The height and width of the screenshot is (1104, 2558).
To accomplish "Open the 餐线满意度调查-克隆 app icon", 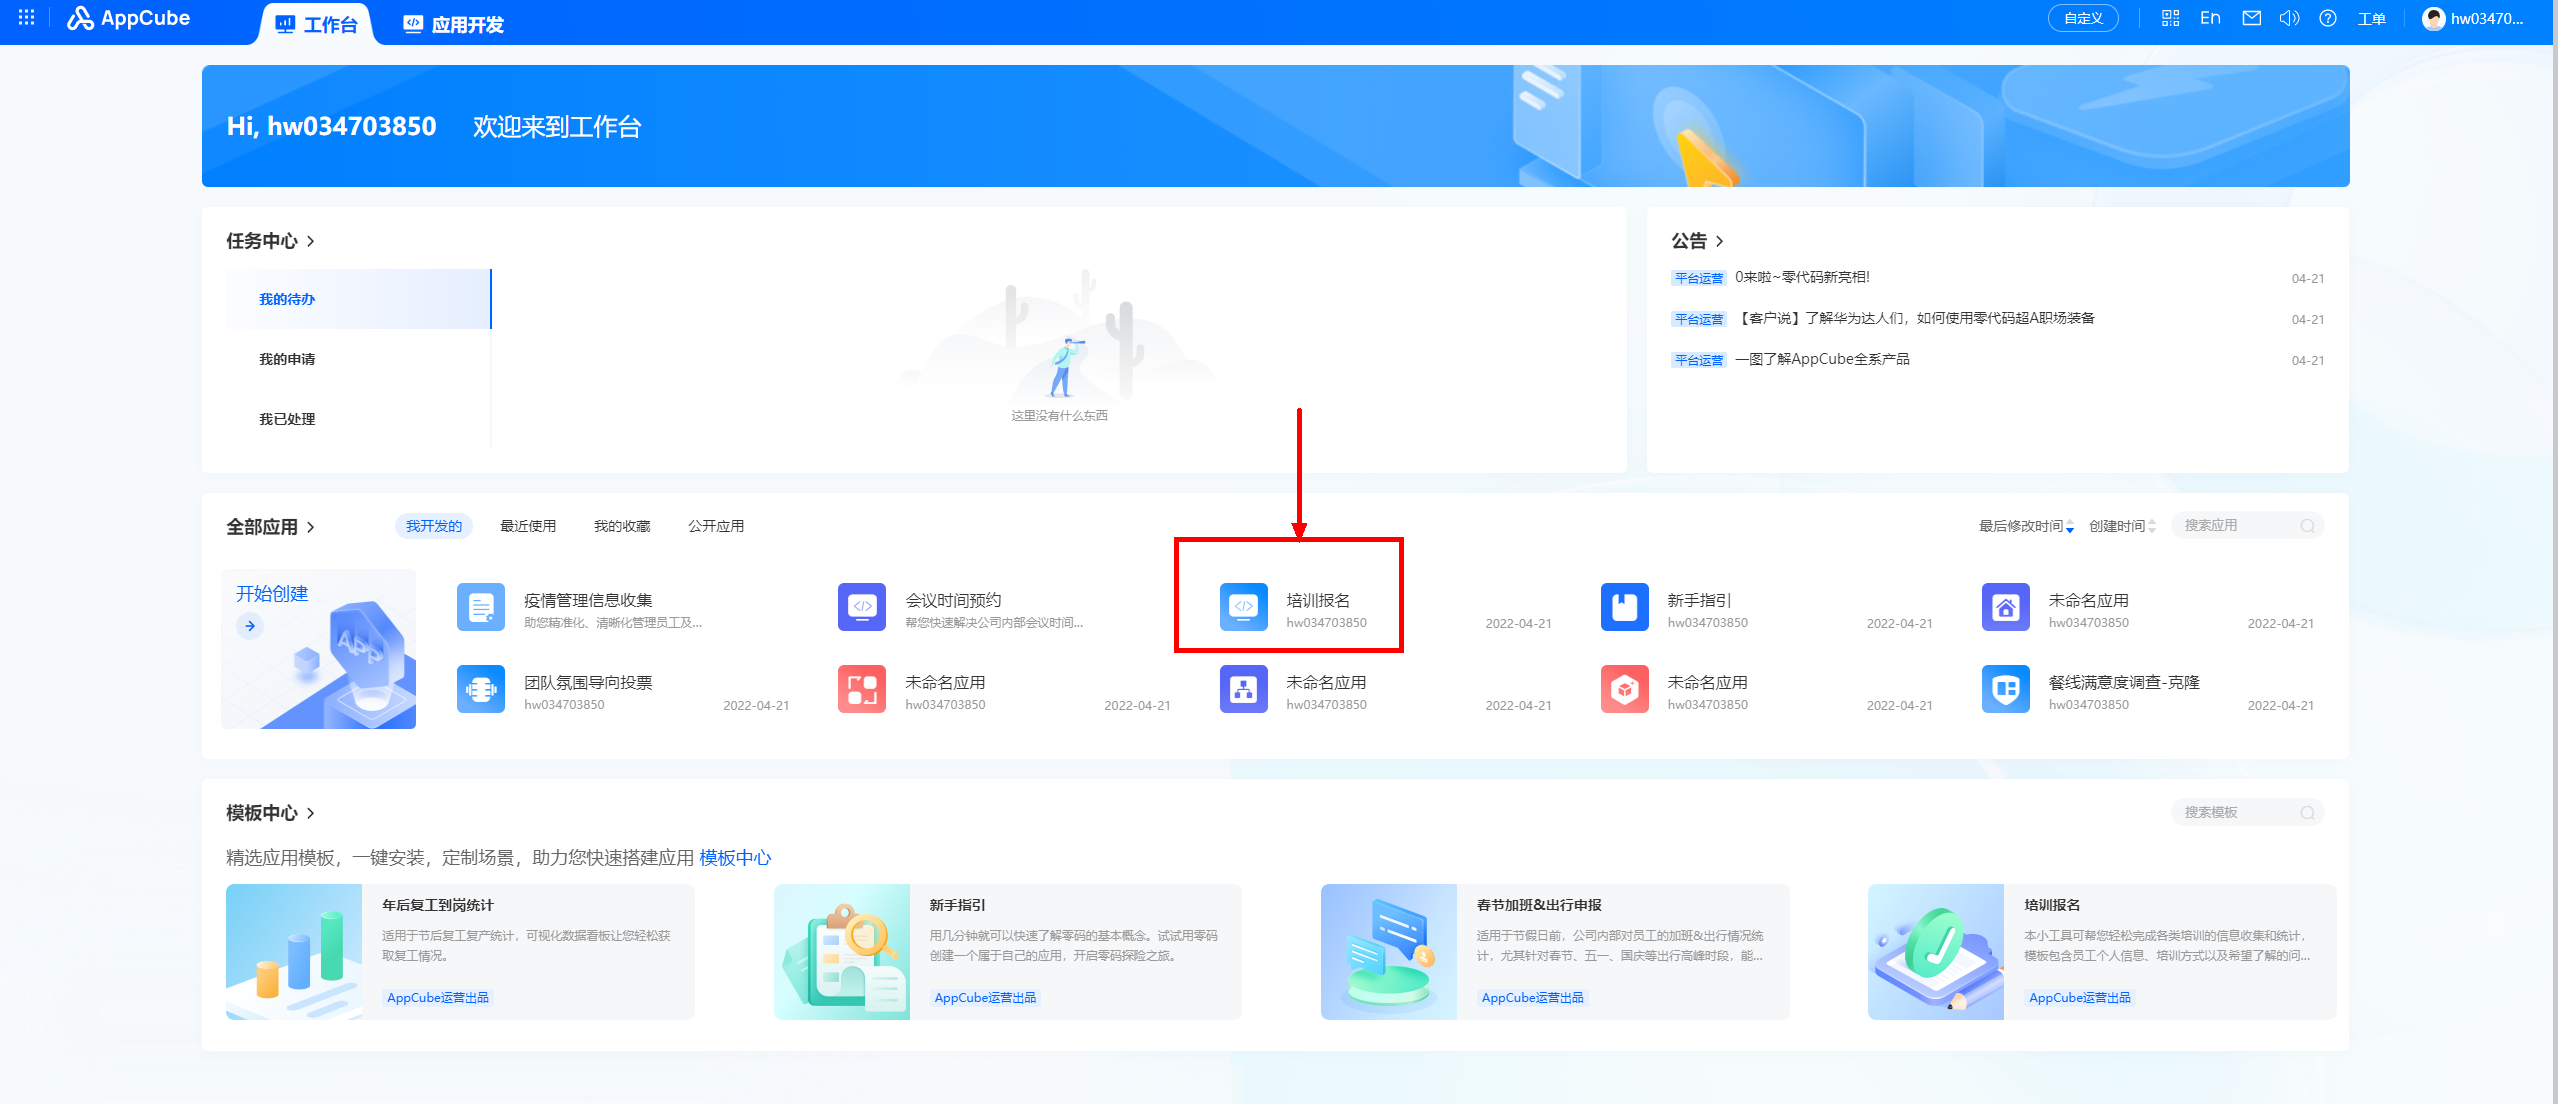I will pos(2005,689).
